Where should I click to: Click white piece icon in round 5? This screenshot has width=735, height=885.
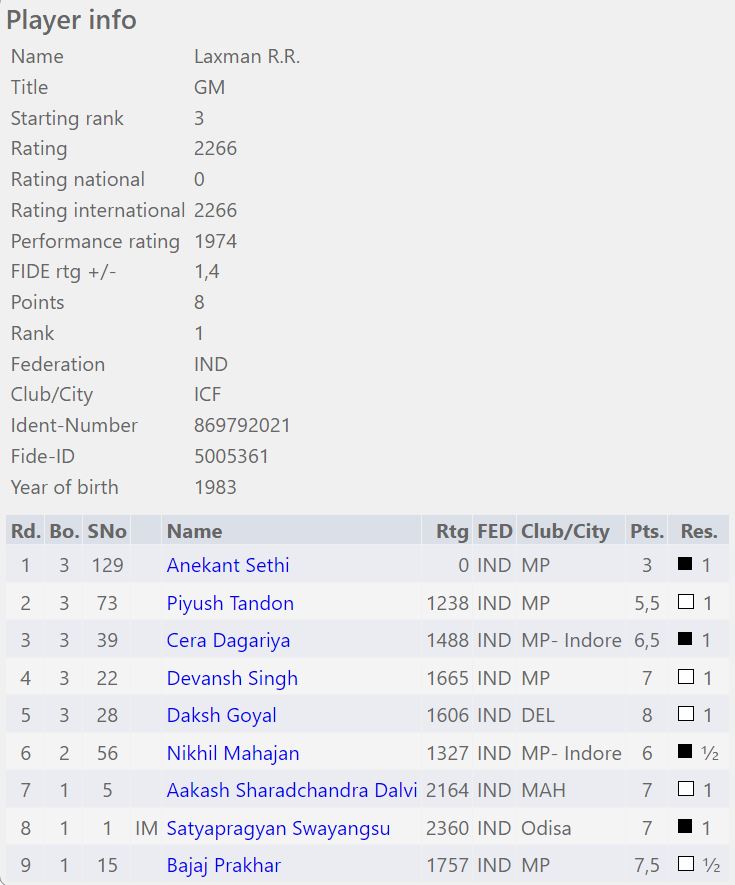pos(685,714)
